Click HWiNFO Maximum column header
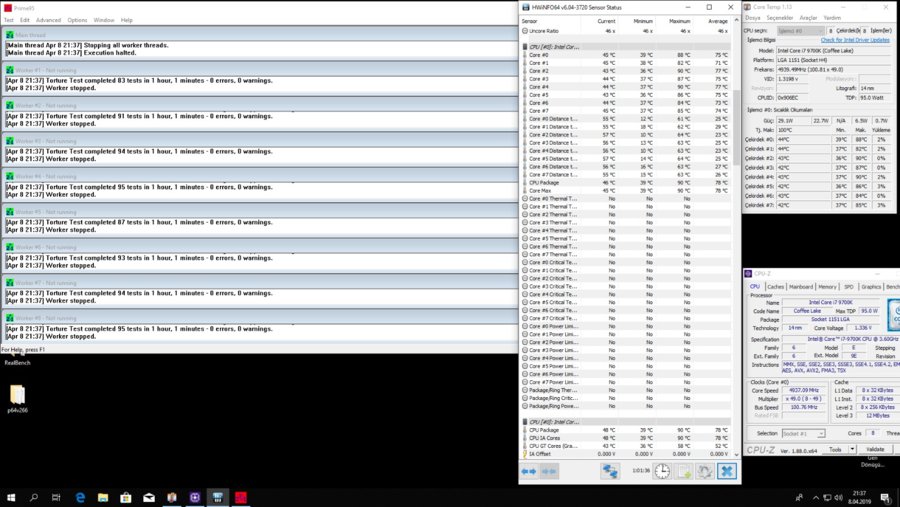Viewport: 900px width, 507px height. point(680,21)
